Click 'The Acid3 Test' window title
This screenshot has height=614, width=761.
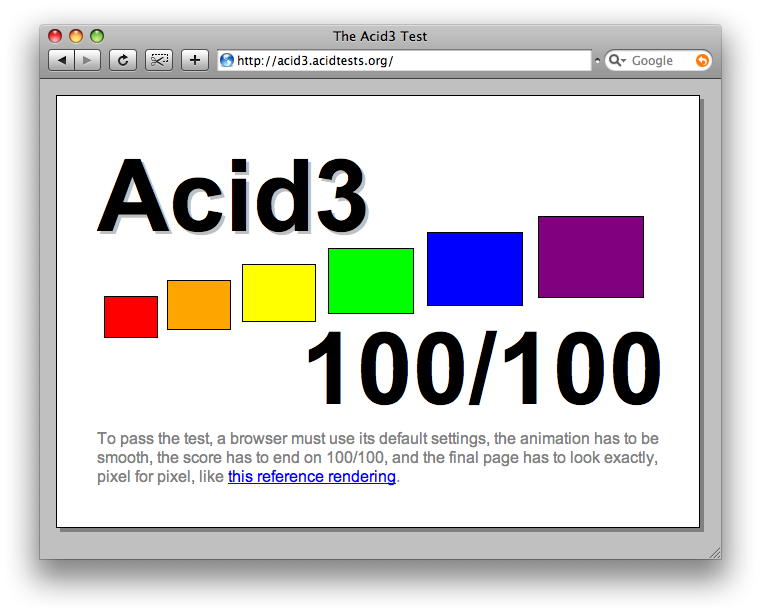[380, 36]
